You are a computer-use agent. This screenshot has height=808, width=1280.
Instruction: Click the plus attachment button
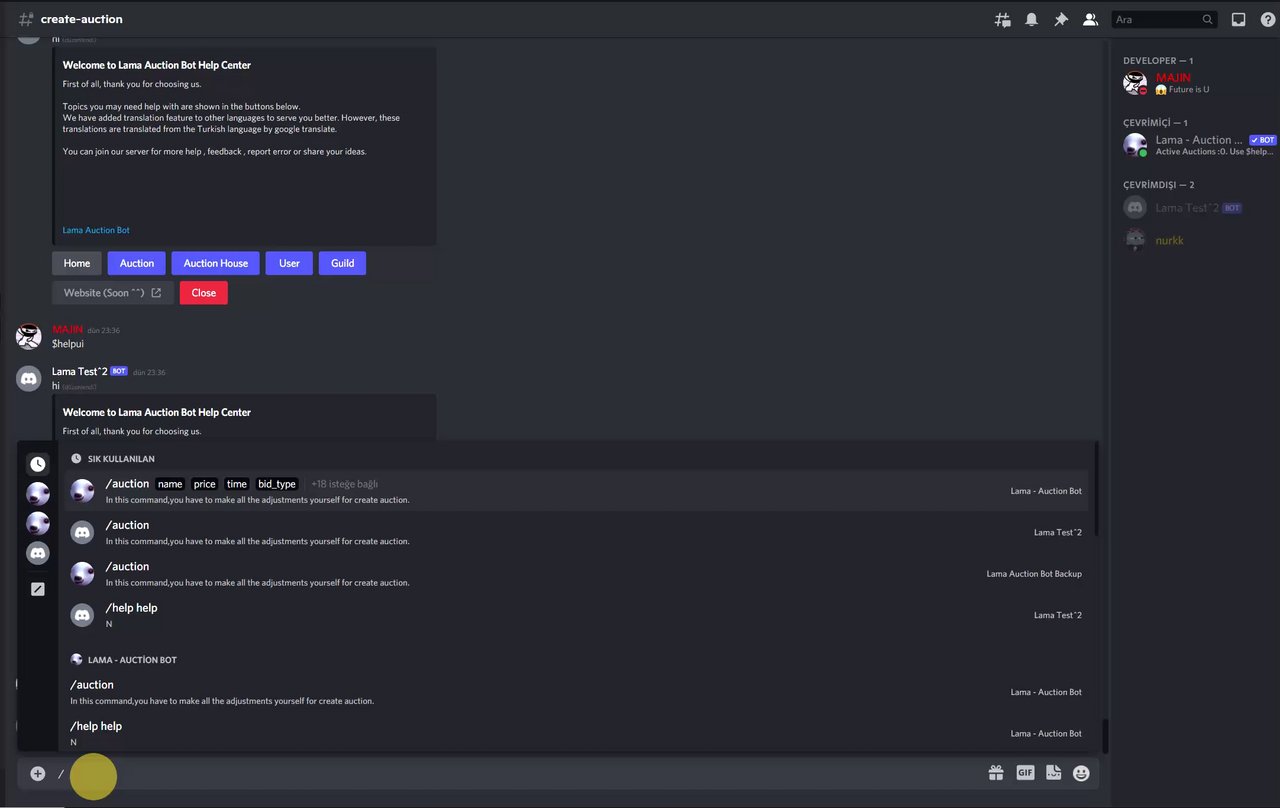click(x=38, y=773)
